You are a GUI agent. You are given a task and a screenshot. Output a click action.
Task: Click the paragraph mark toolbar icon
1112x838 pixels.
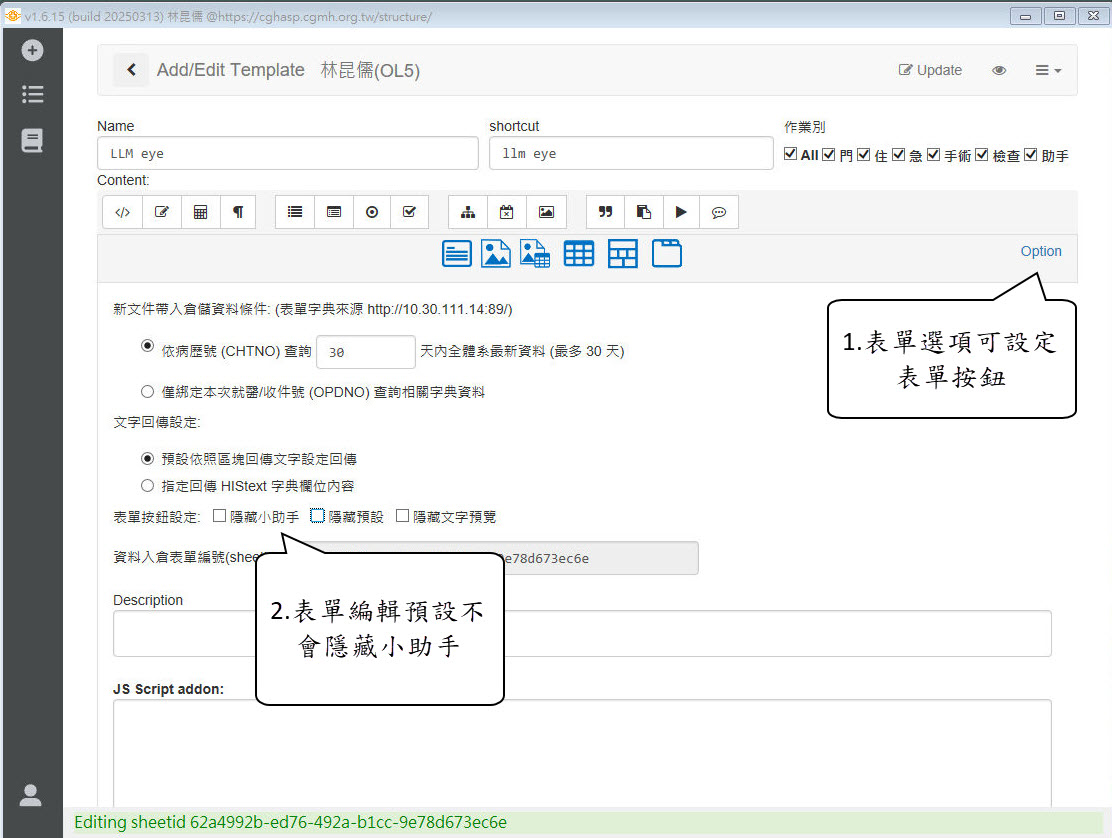click(238, 212)
